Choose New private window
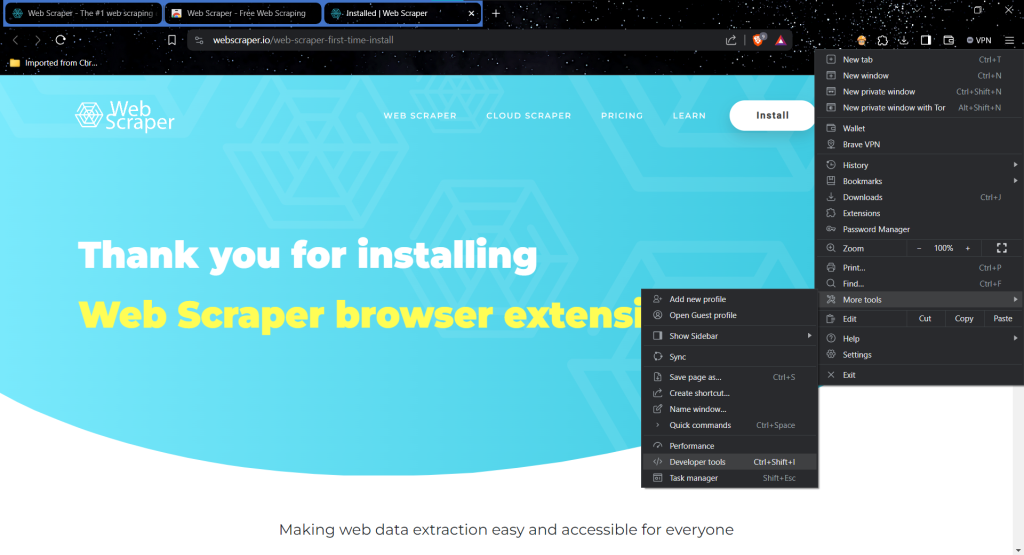The width and height of the screenshot is (1024, 555). pyautogui.click(x=918, y=91)
